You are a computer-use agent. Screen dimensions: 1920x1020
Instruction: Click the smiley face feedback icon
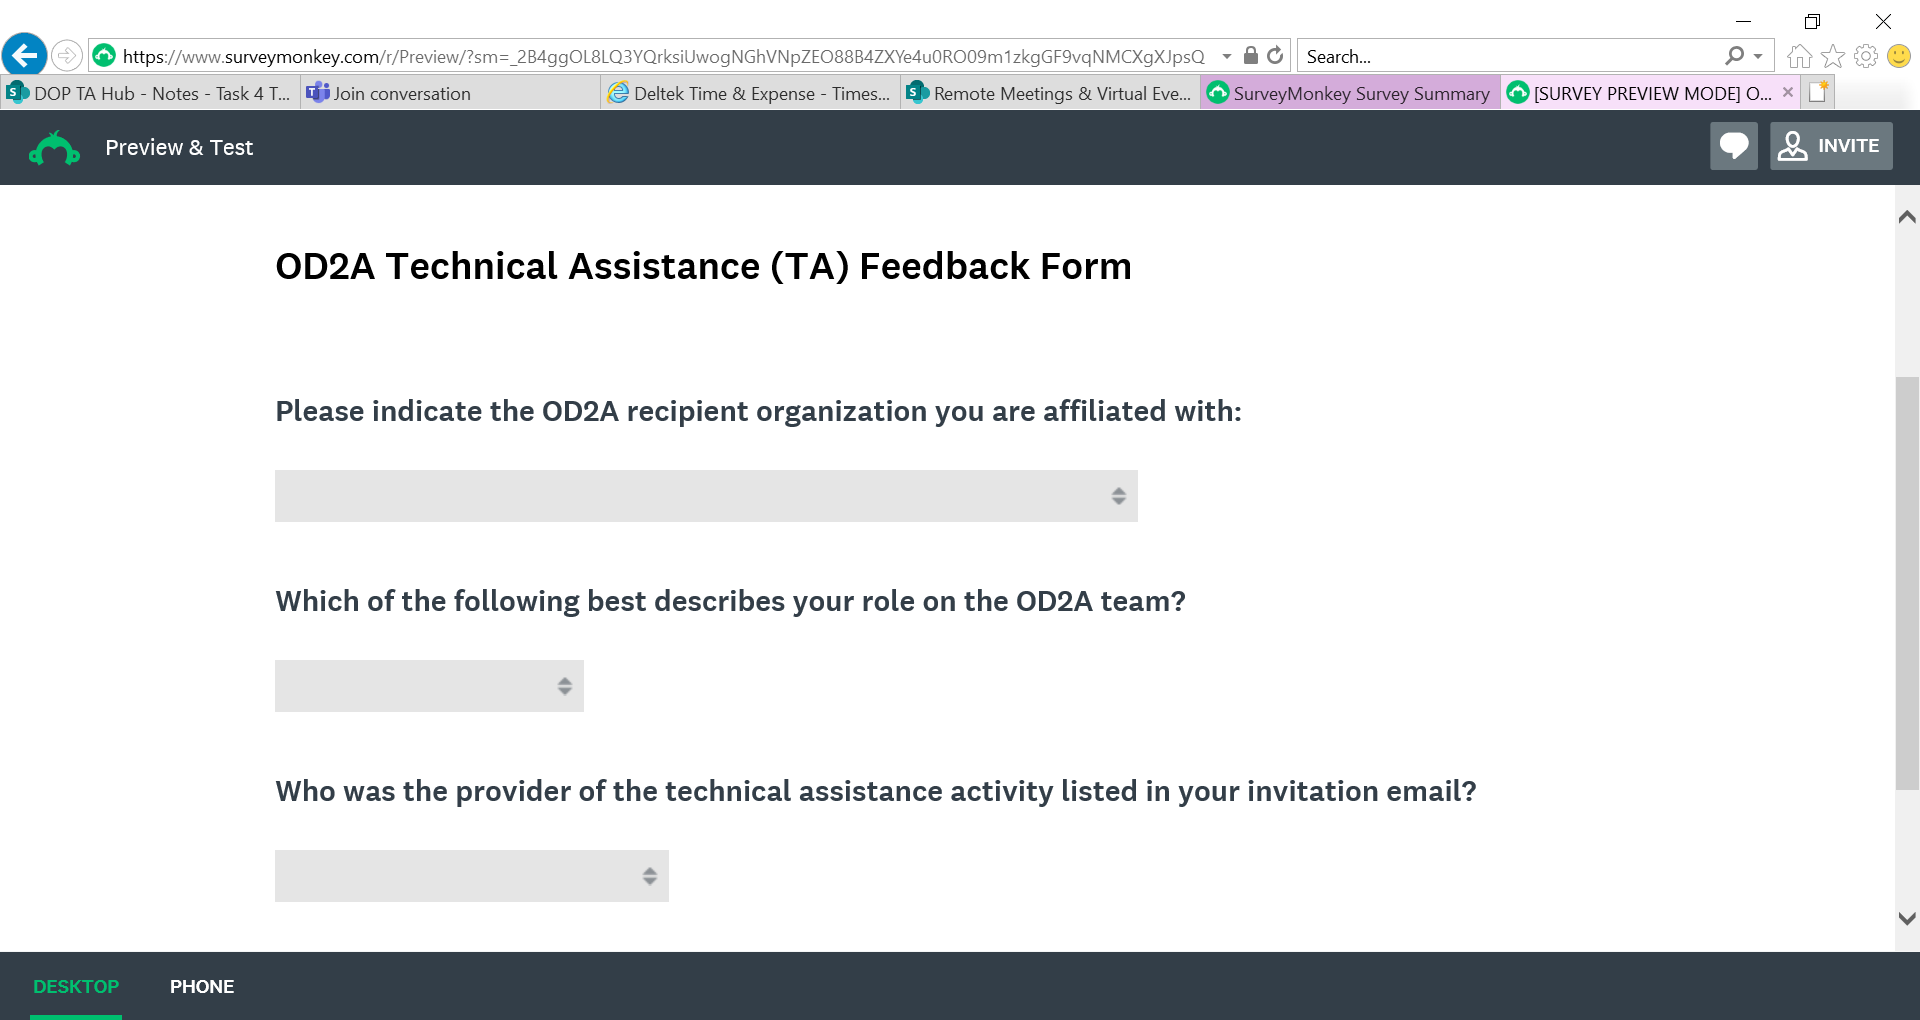(x=1899, y=56)
